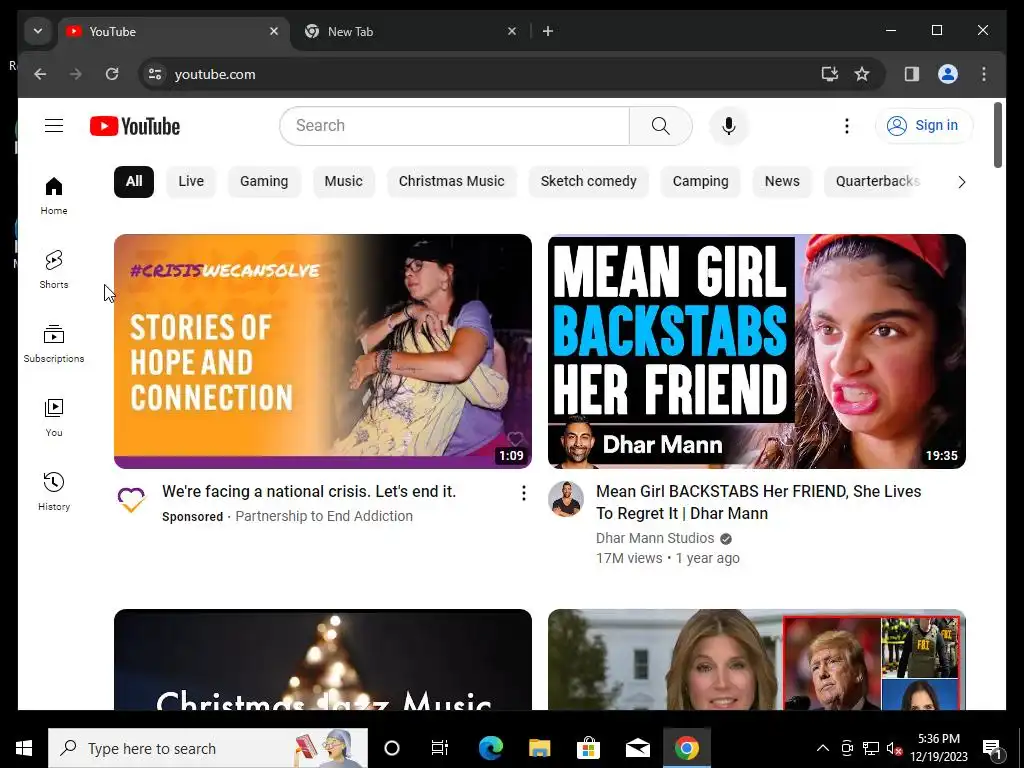1024x768 pixels.
Task: Open the 5:36 PM taskbar clock
Action: [938, 748]
